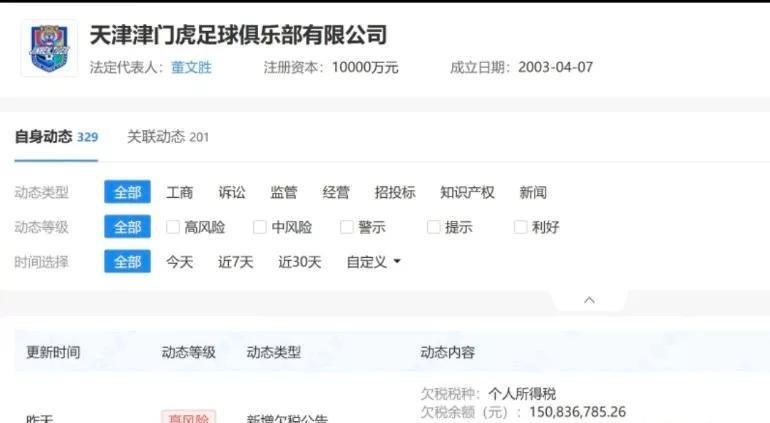Click establishment date 2003-04-07
This screenshot has height=423, width=770.
coord(555,67)
